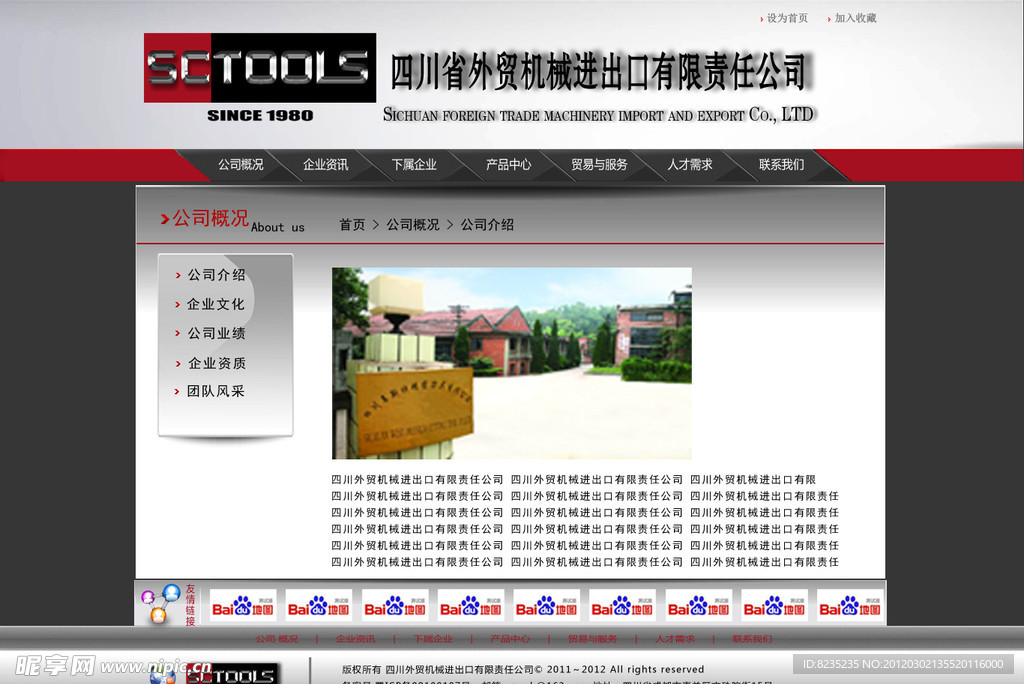The width and height of the screenshot is (1024, 684).
Task: Open 产品中心 from the navigation bar
Action: (508, 164)
